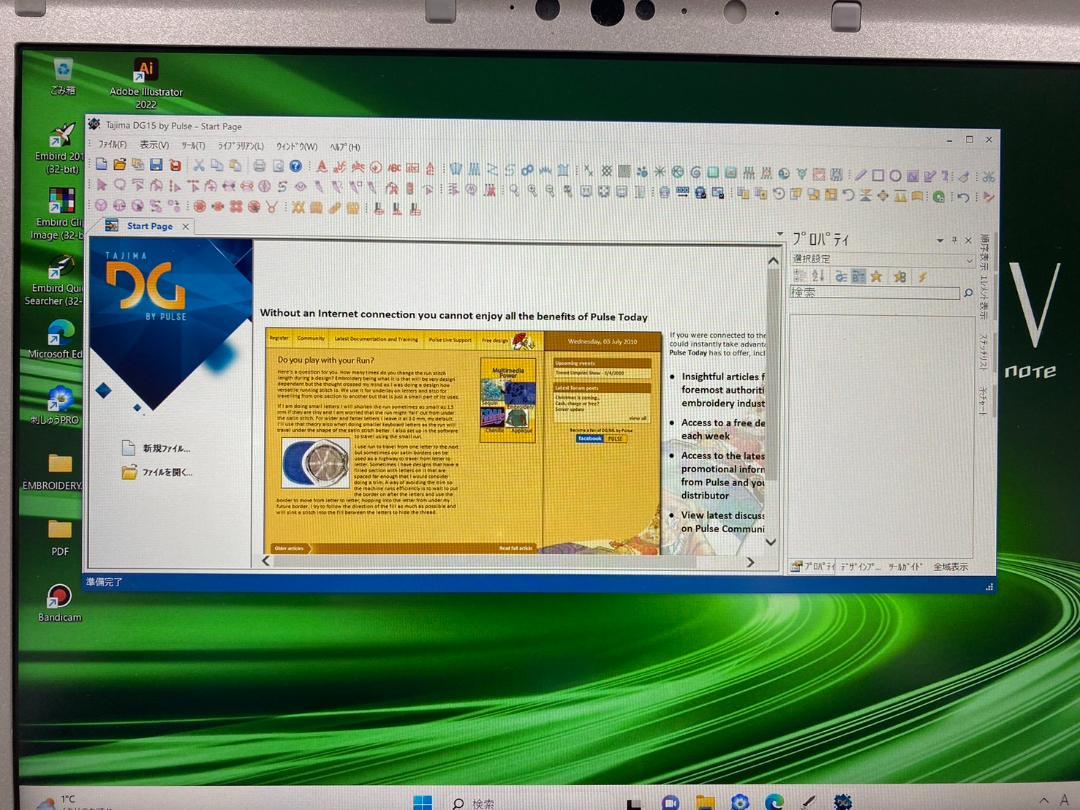The height and width of the screenshot is (810, 1080).
Task: Click the lightning bolt icon in Properties
Action: point(922,277)
